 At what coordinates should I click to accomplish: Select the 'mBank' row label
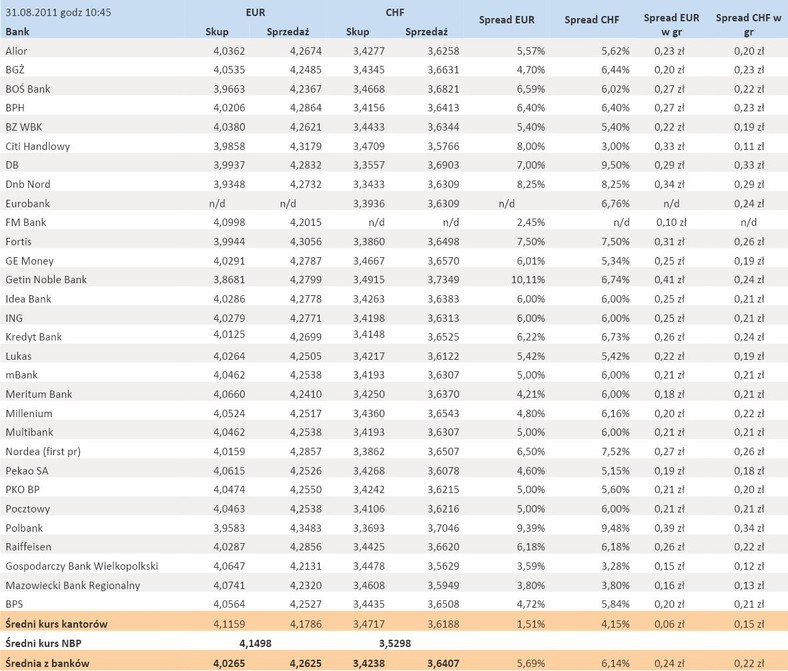tap(22, 375)
